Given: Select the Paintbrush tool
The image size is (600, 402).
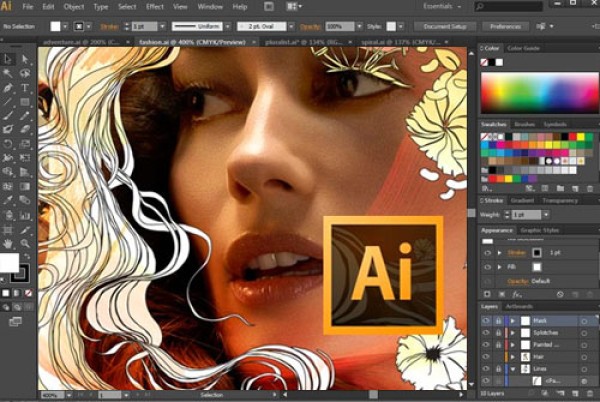Looking at the screenshot, I should click(x=8, y=115).
